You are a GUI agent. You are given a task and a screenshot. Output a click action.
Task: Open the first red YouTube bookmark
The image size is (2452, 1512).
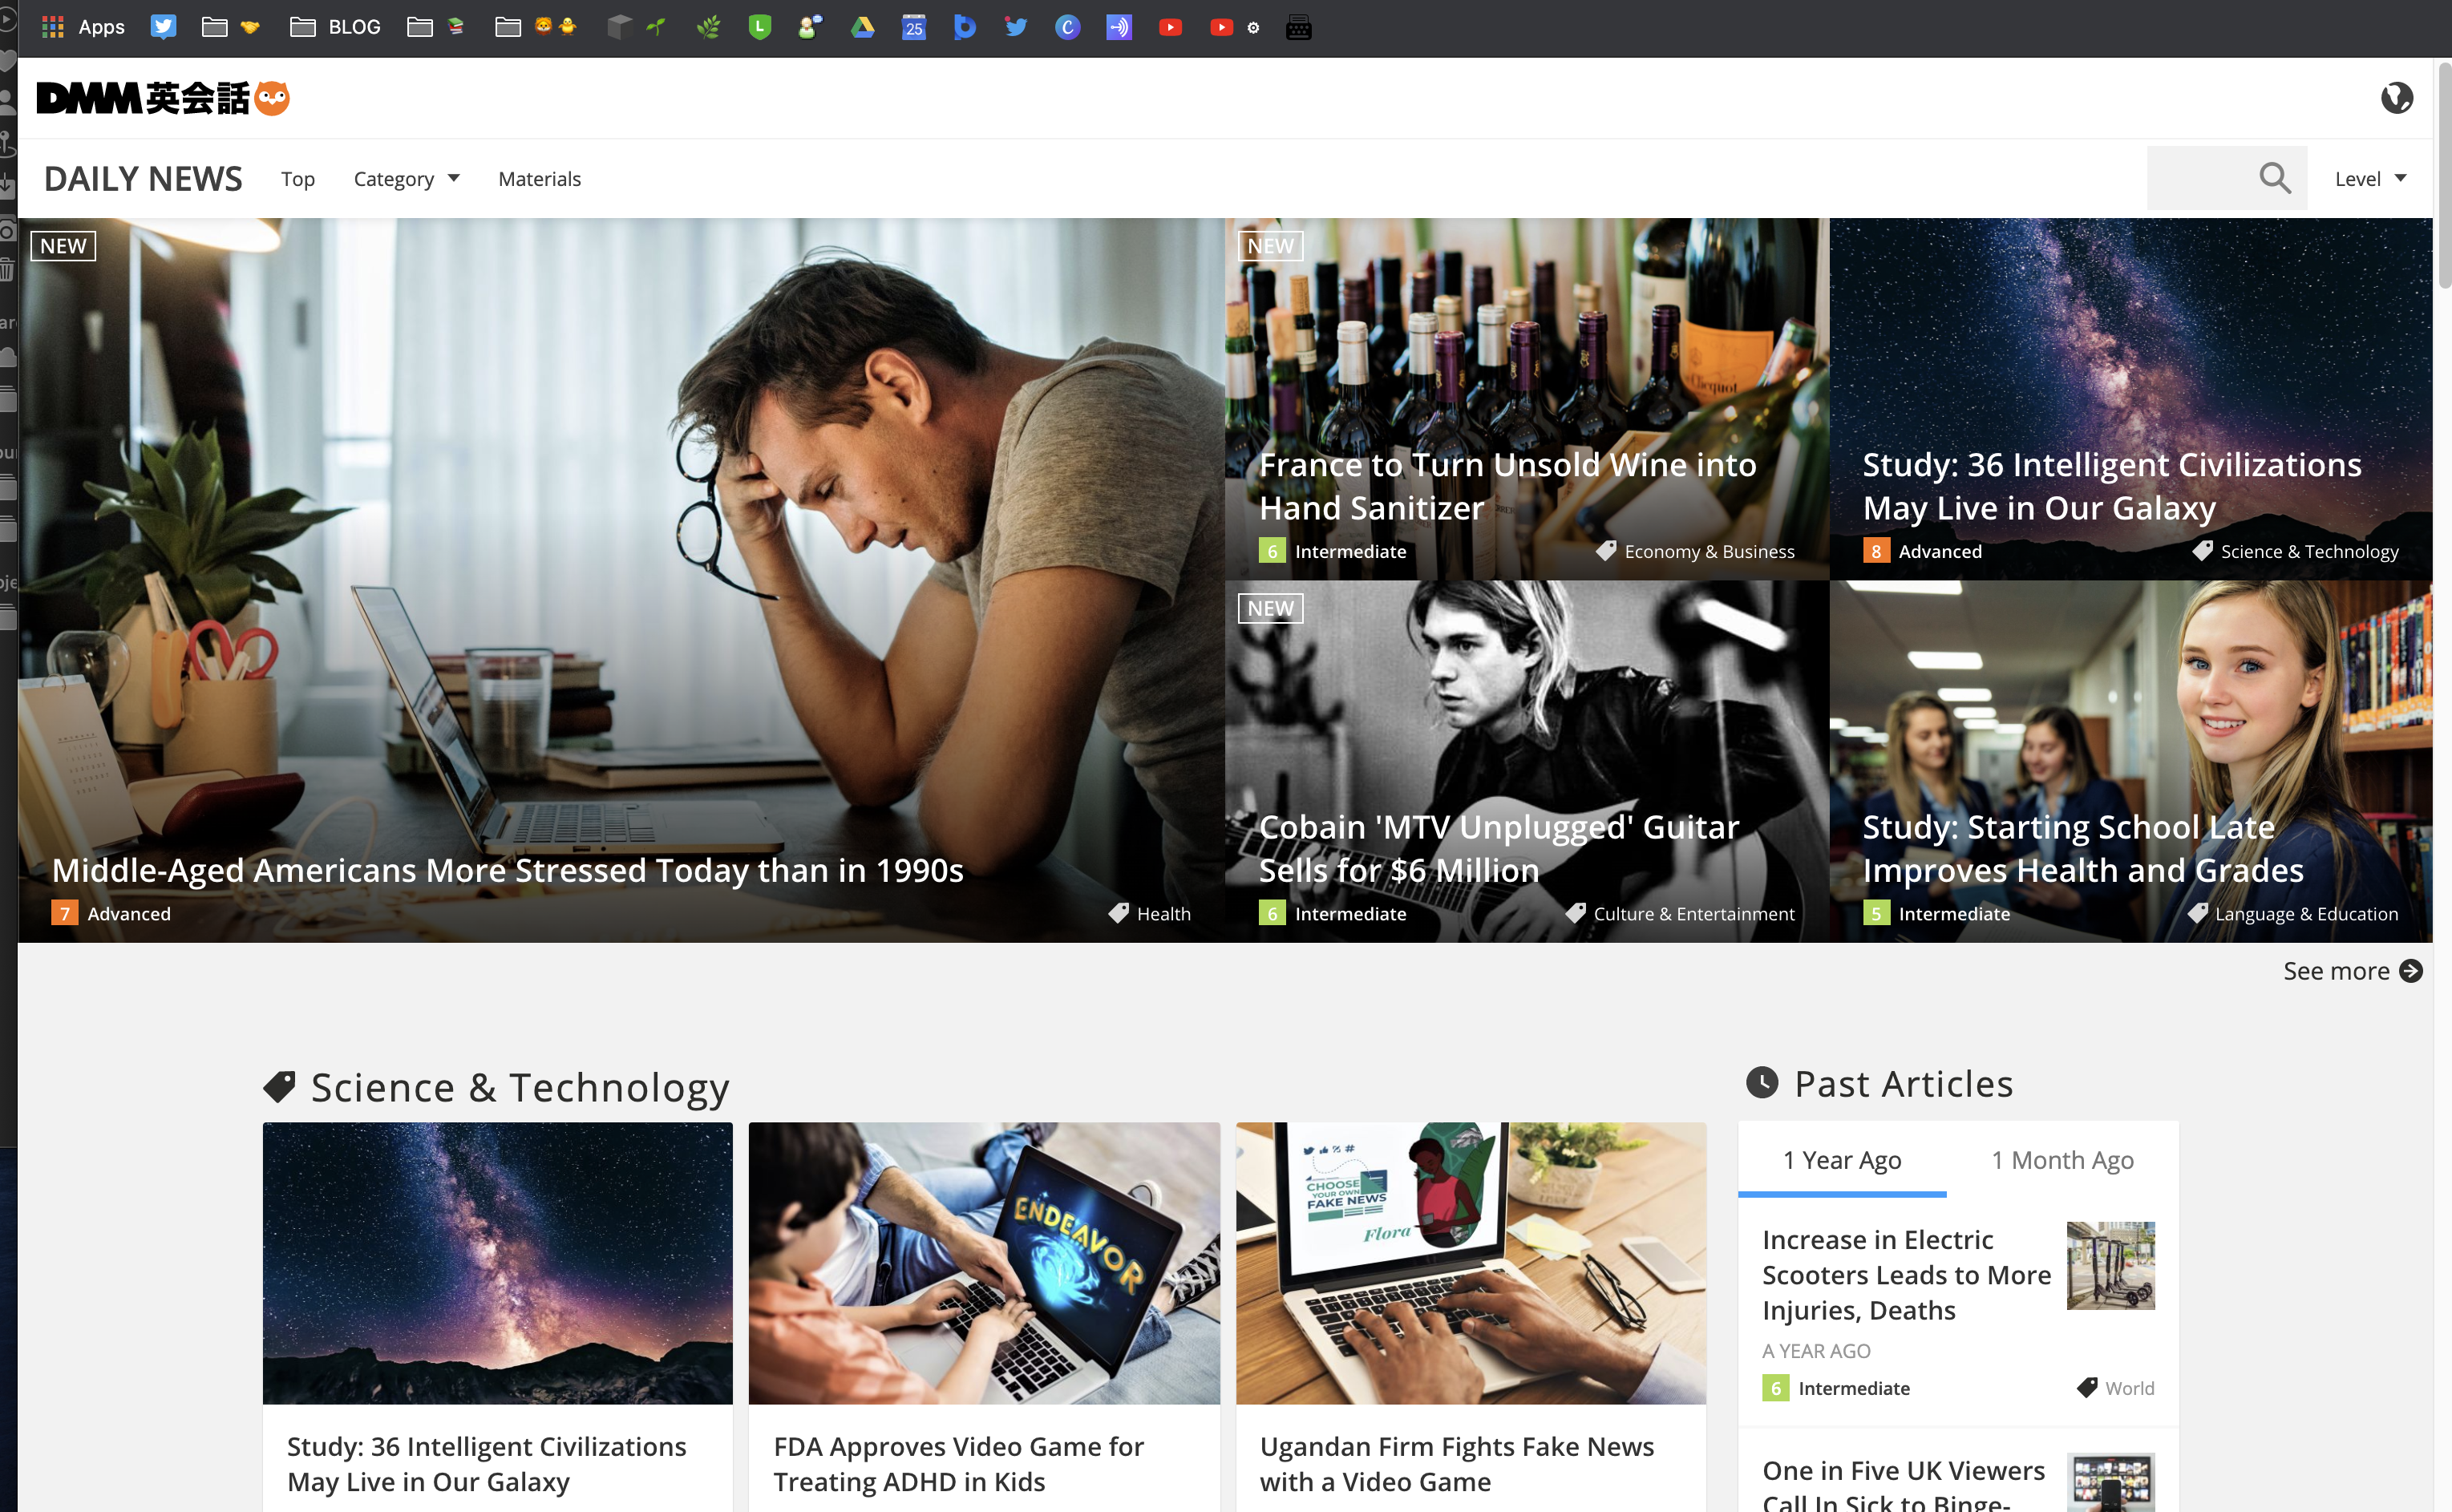[x=1170, y=27]
